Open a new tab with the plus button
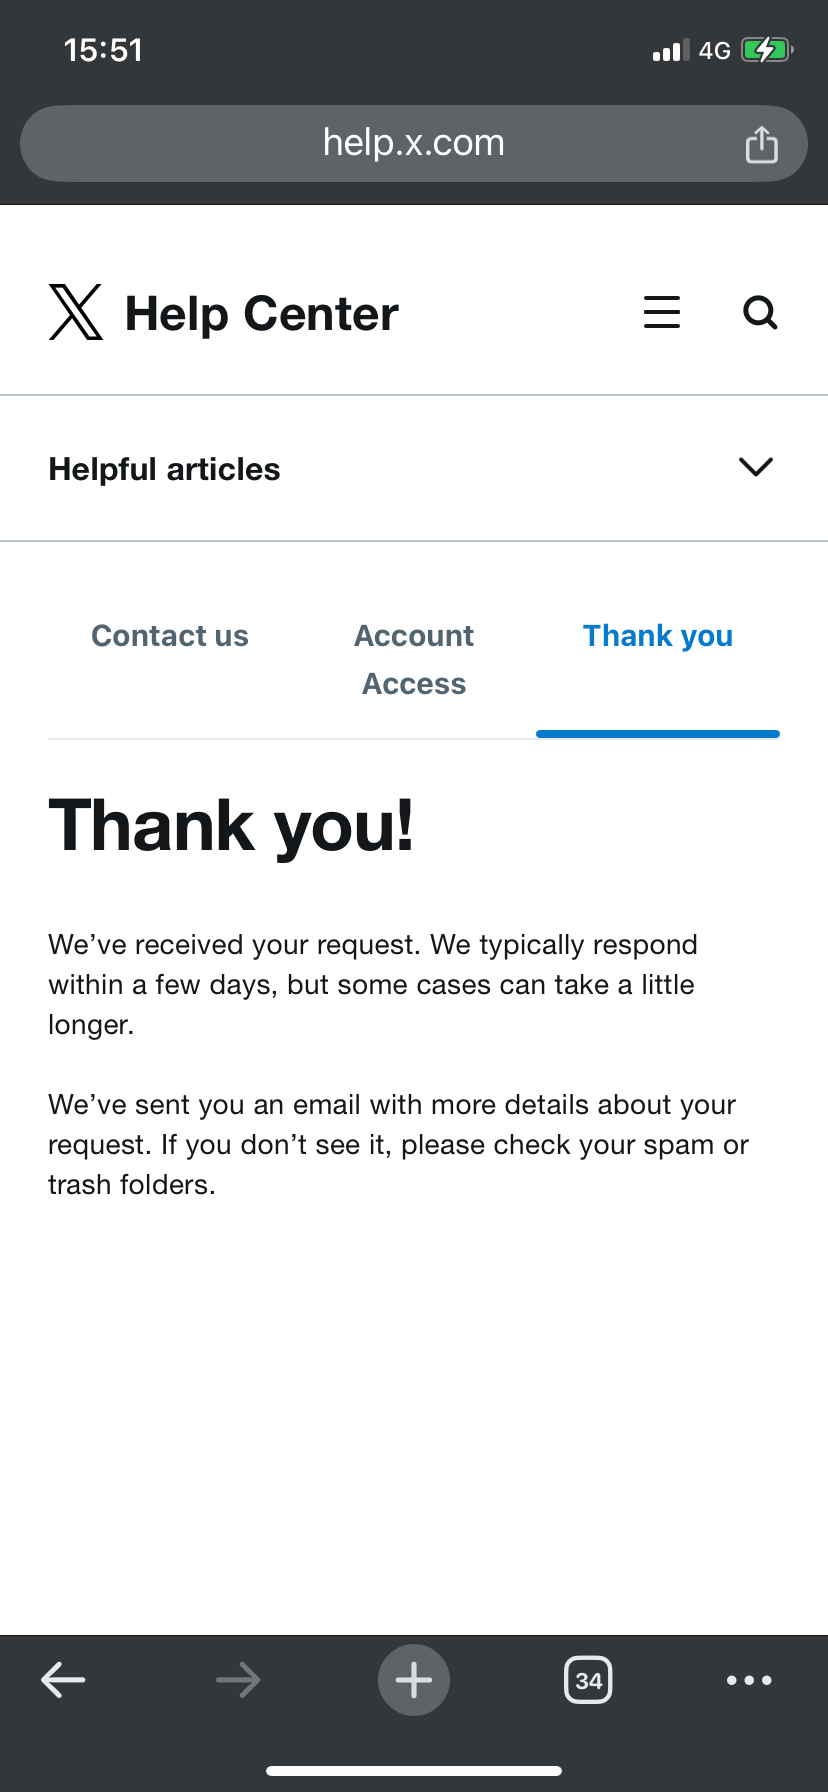The width and height of the screenshot is (828, 1792). pos(414,1680)
